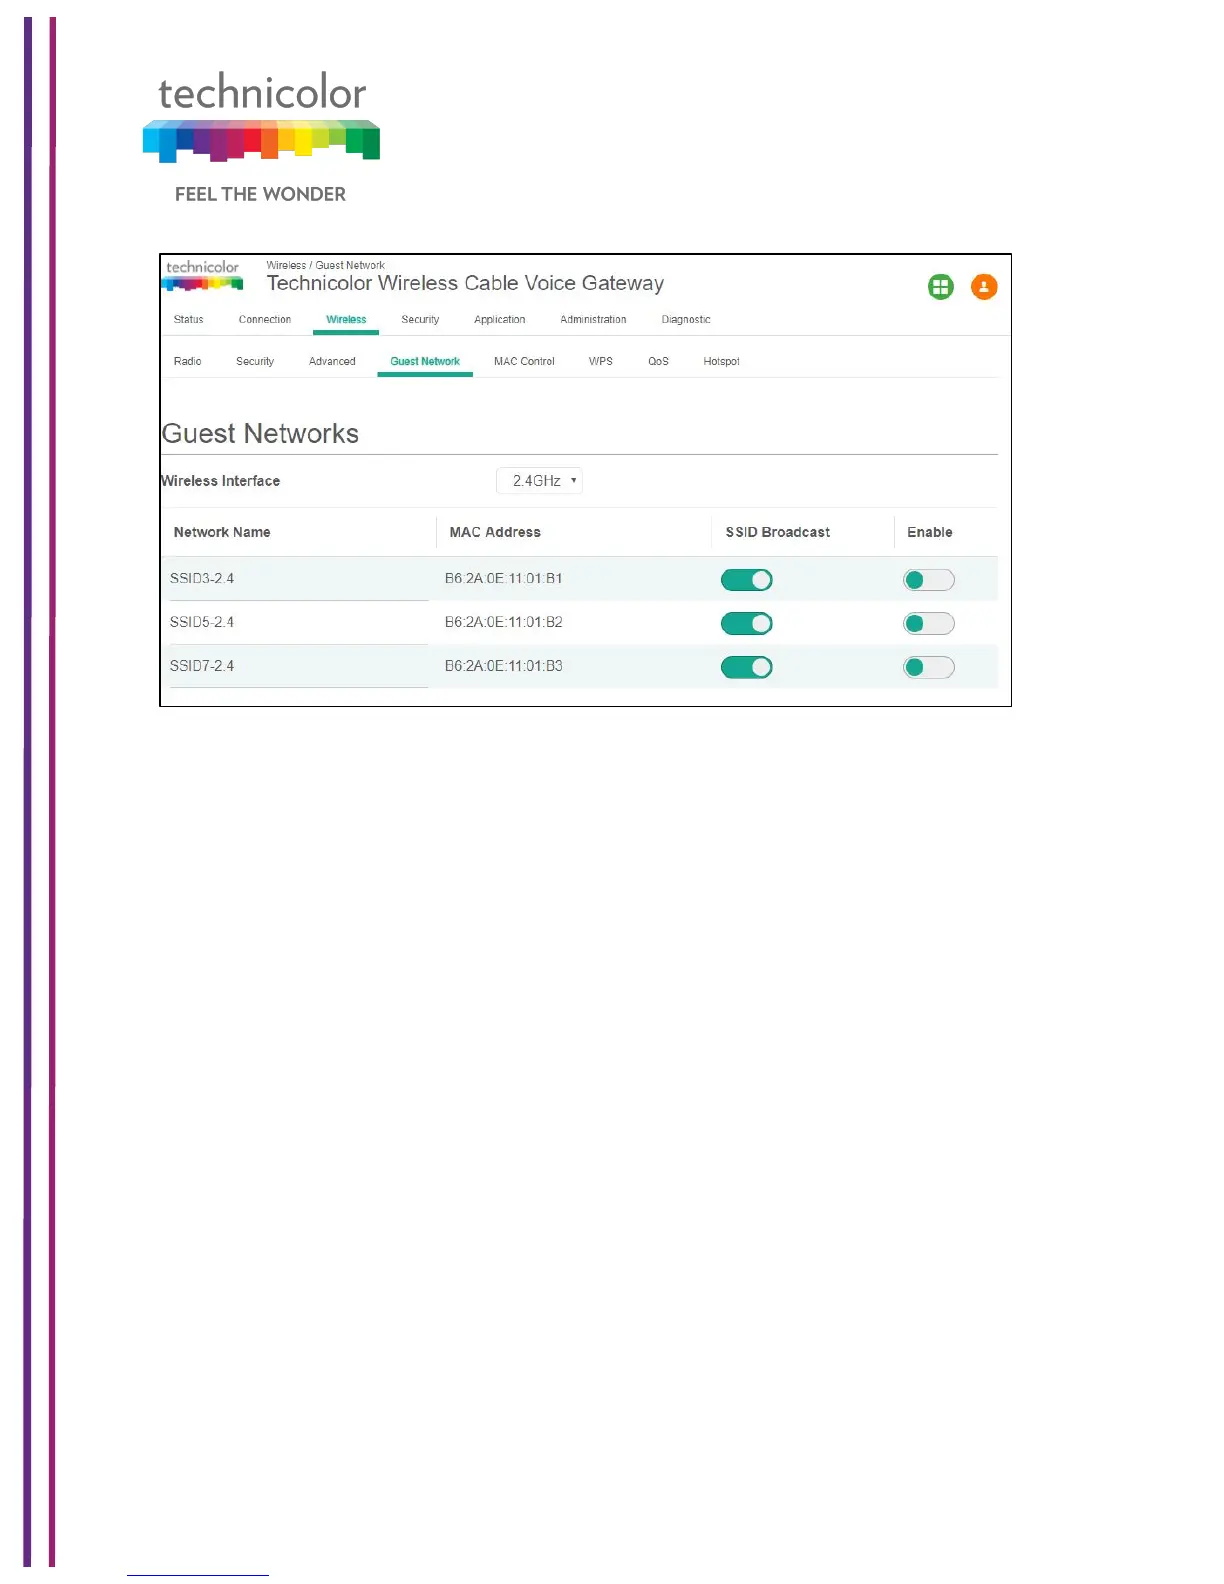
Task: Edit the SSID5-2.4 network name field
Action: click(298, 623)
